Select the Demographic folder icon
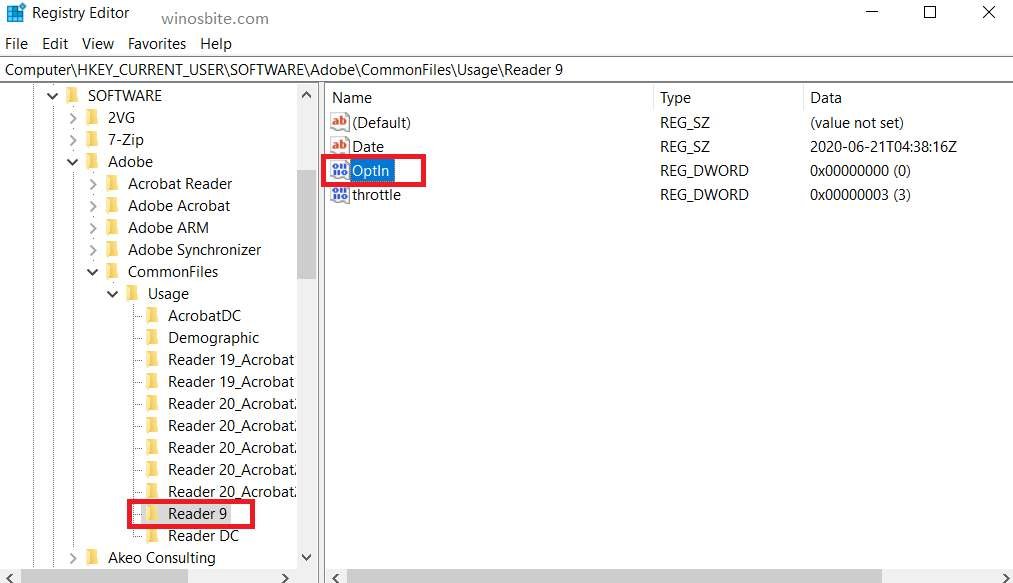This screenshot has height=583, width=1013. pos(152,337)
